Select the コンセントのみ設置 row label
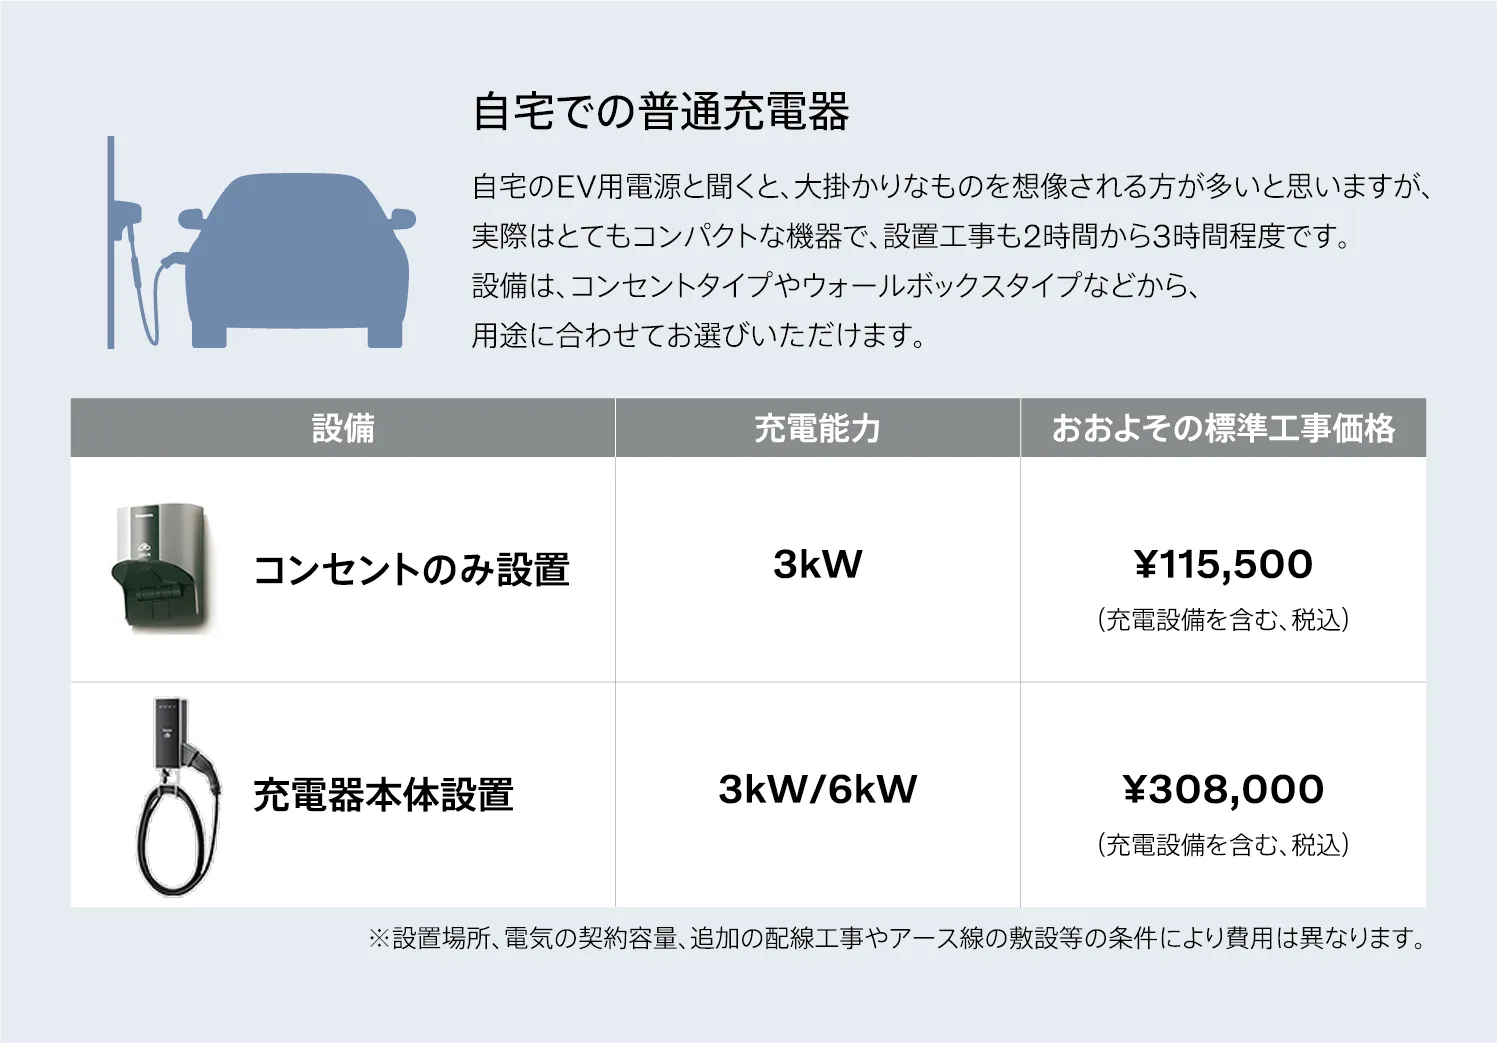Screen dimensions: 1497x1043 pos(411,570)
